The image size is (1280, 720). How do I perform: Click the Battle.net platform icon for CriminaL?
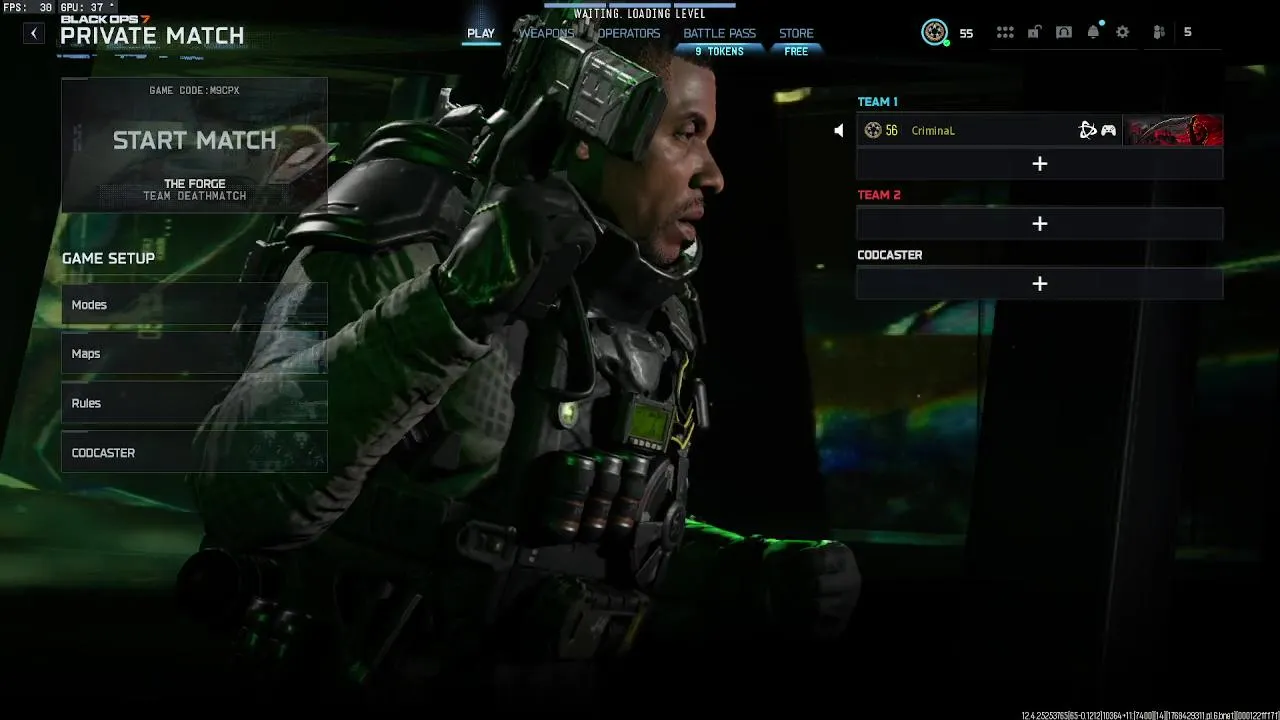1088,130
